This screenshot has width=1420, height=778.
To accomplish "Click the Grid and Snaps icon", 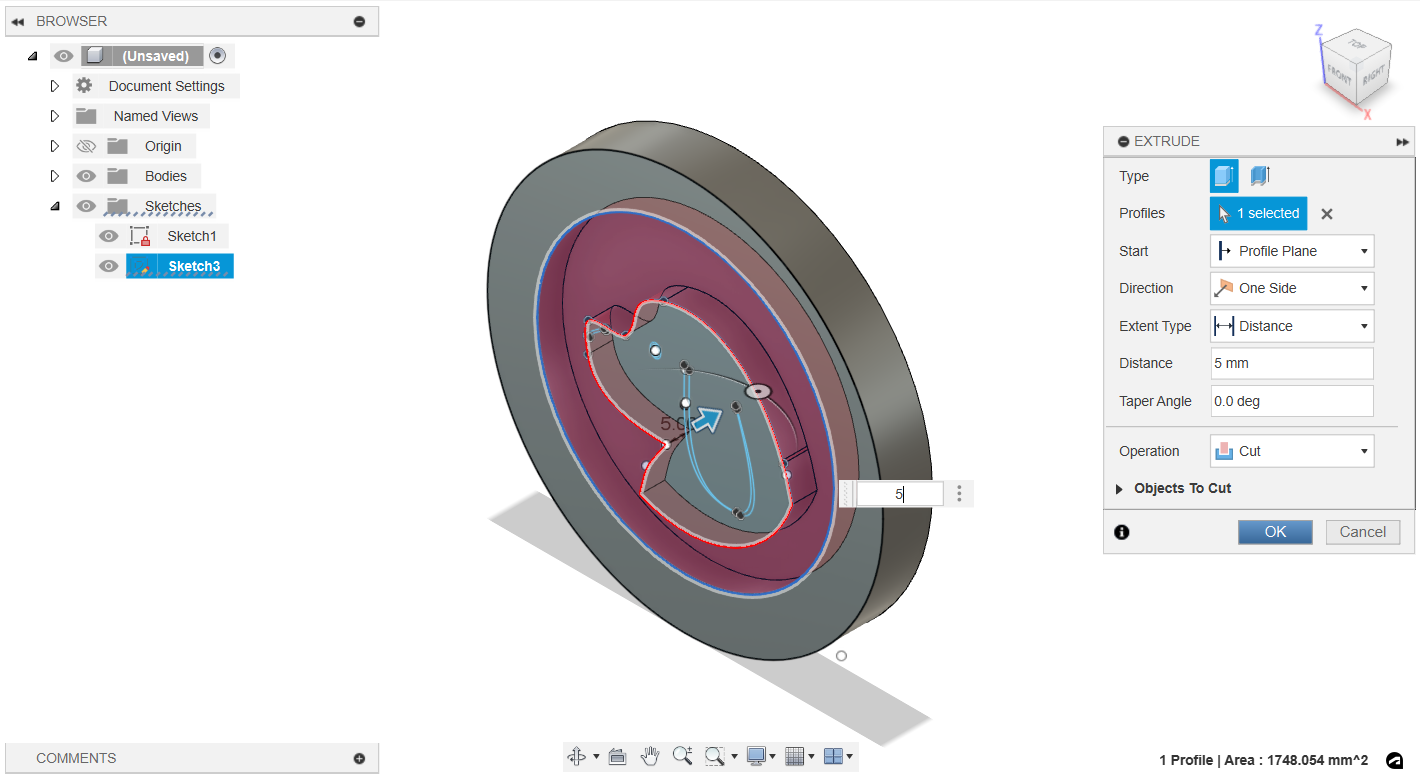I will 795,756.
